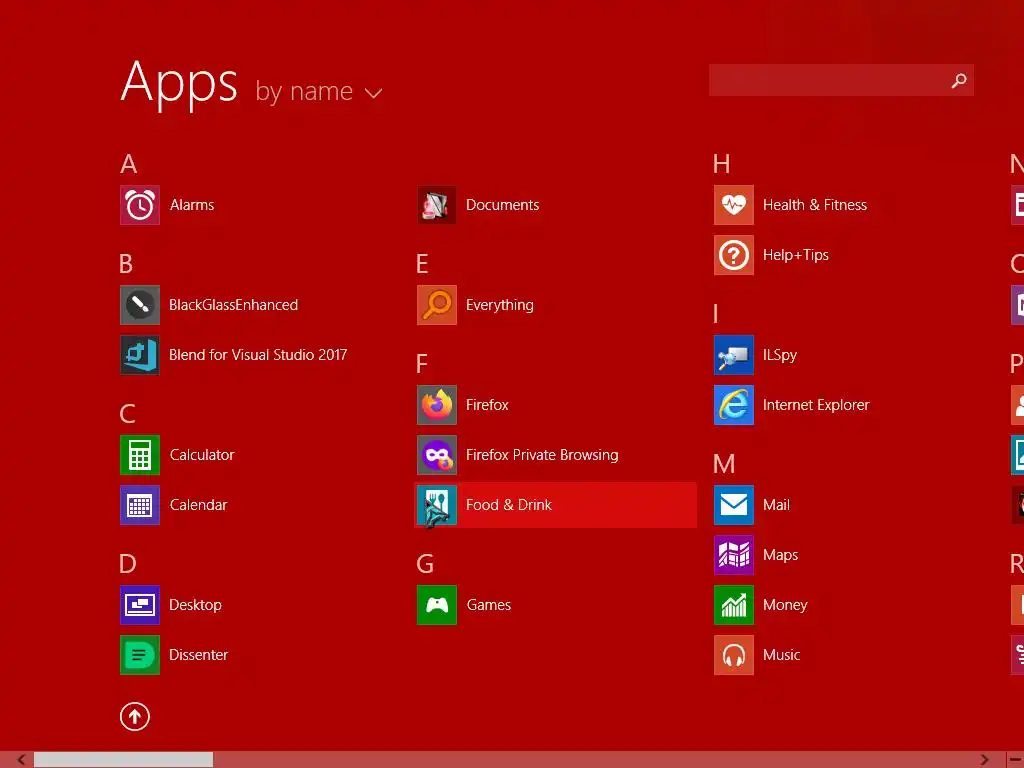Click the letter C group header above Calculator
1024x768 pixels.
click(x=128, y=414)
